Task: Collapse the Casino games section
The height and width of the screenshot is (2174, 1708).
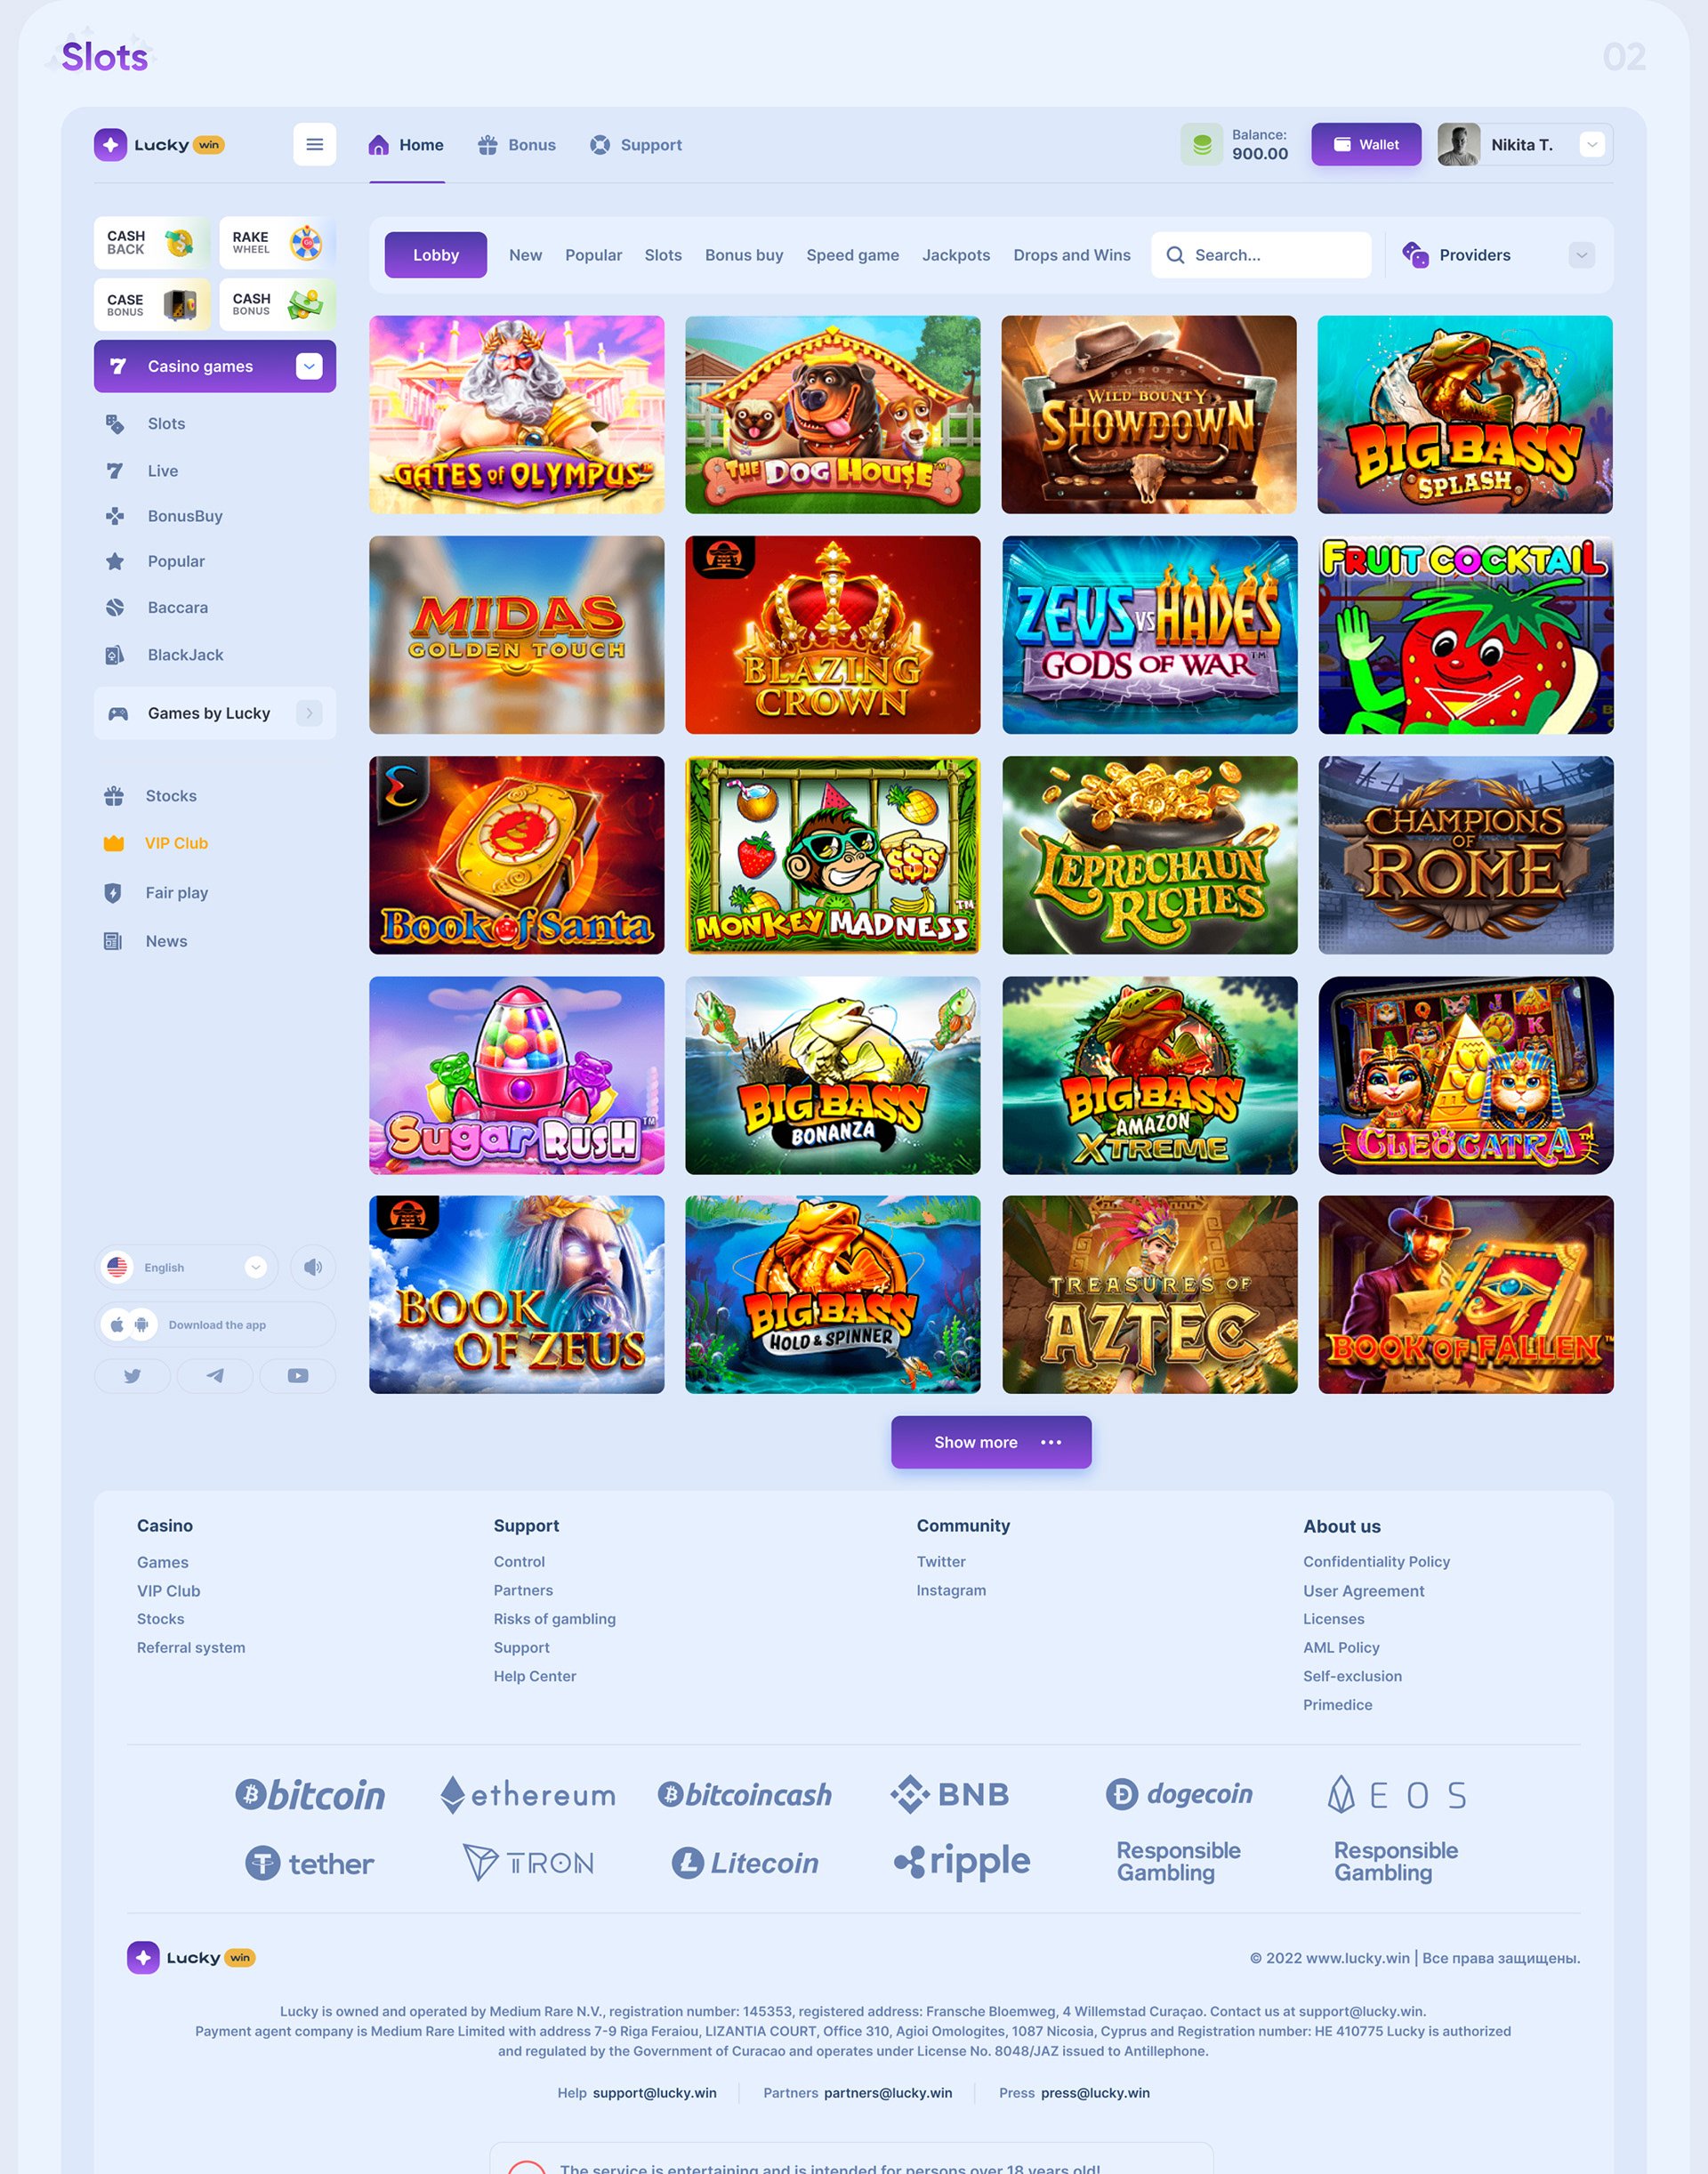Action: (x=309, y=366)
